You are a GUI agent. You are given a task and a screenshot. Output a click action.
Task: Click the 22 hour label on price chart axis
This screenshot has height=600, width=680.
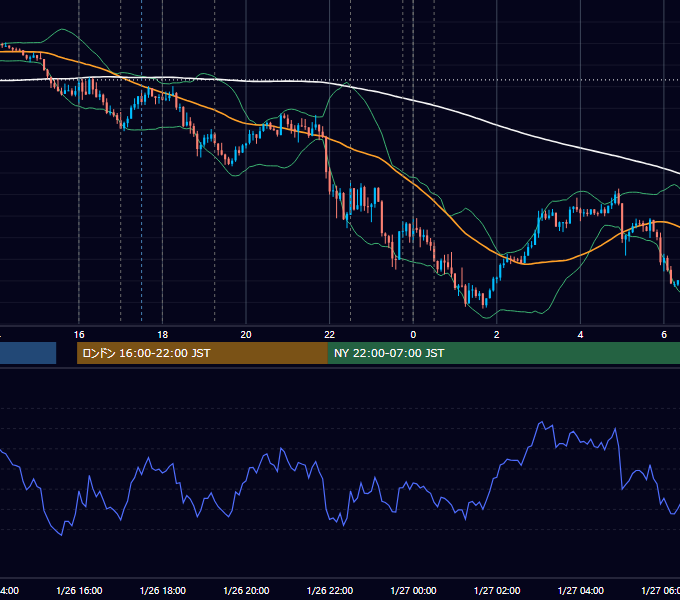(x=330, y=334)
